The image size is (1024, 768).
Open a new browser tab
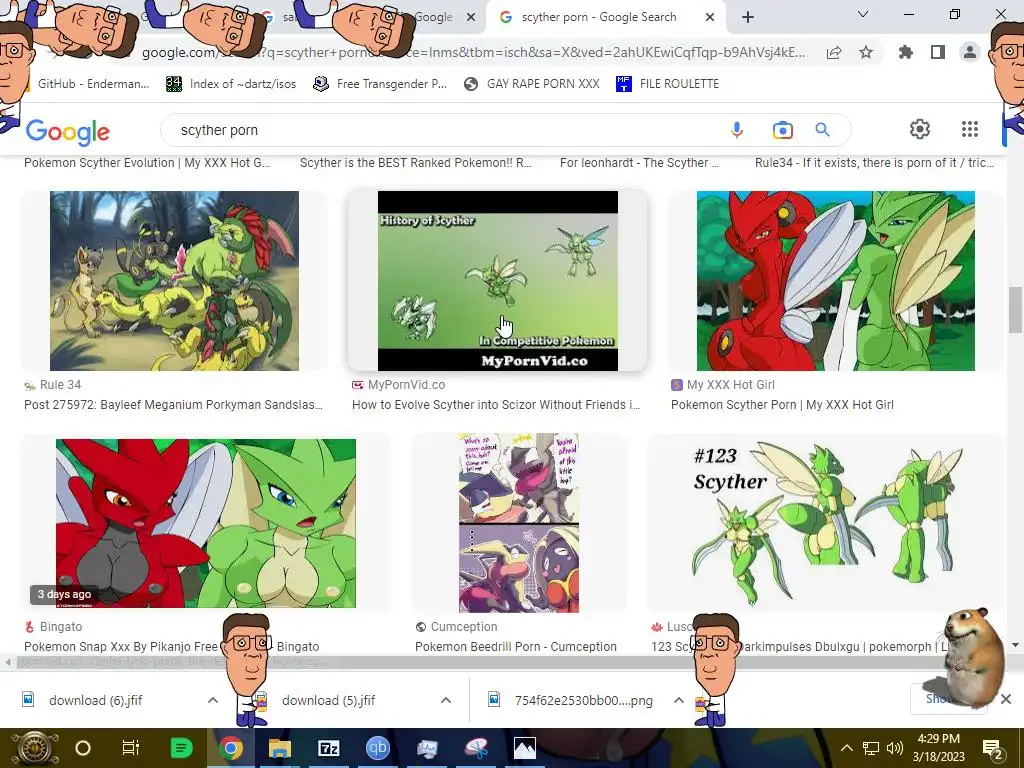748,18
